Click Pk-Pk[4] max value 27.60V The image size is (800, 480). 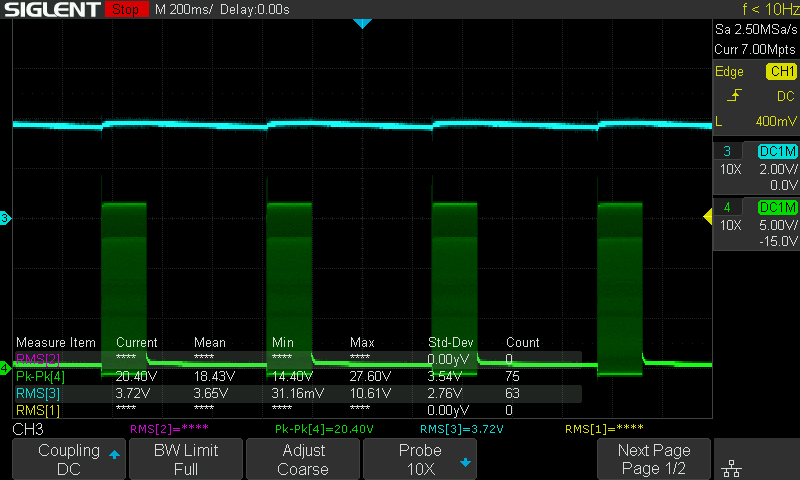point(370,376)
